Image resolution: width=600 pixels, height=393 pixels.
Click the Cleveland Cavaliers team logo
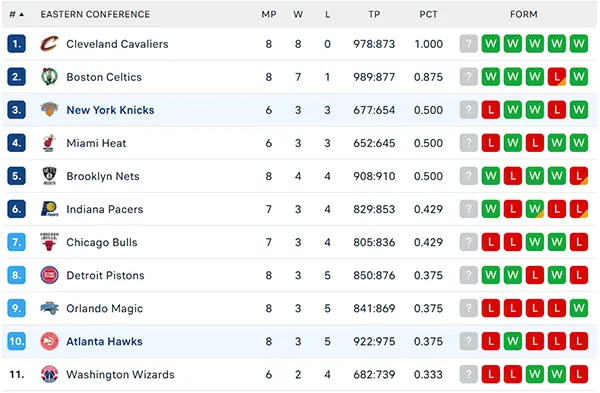click(49, 44)
